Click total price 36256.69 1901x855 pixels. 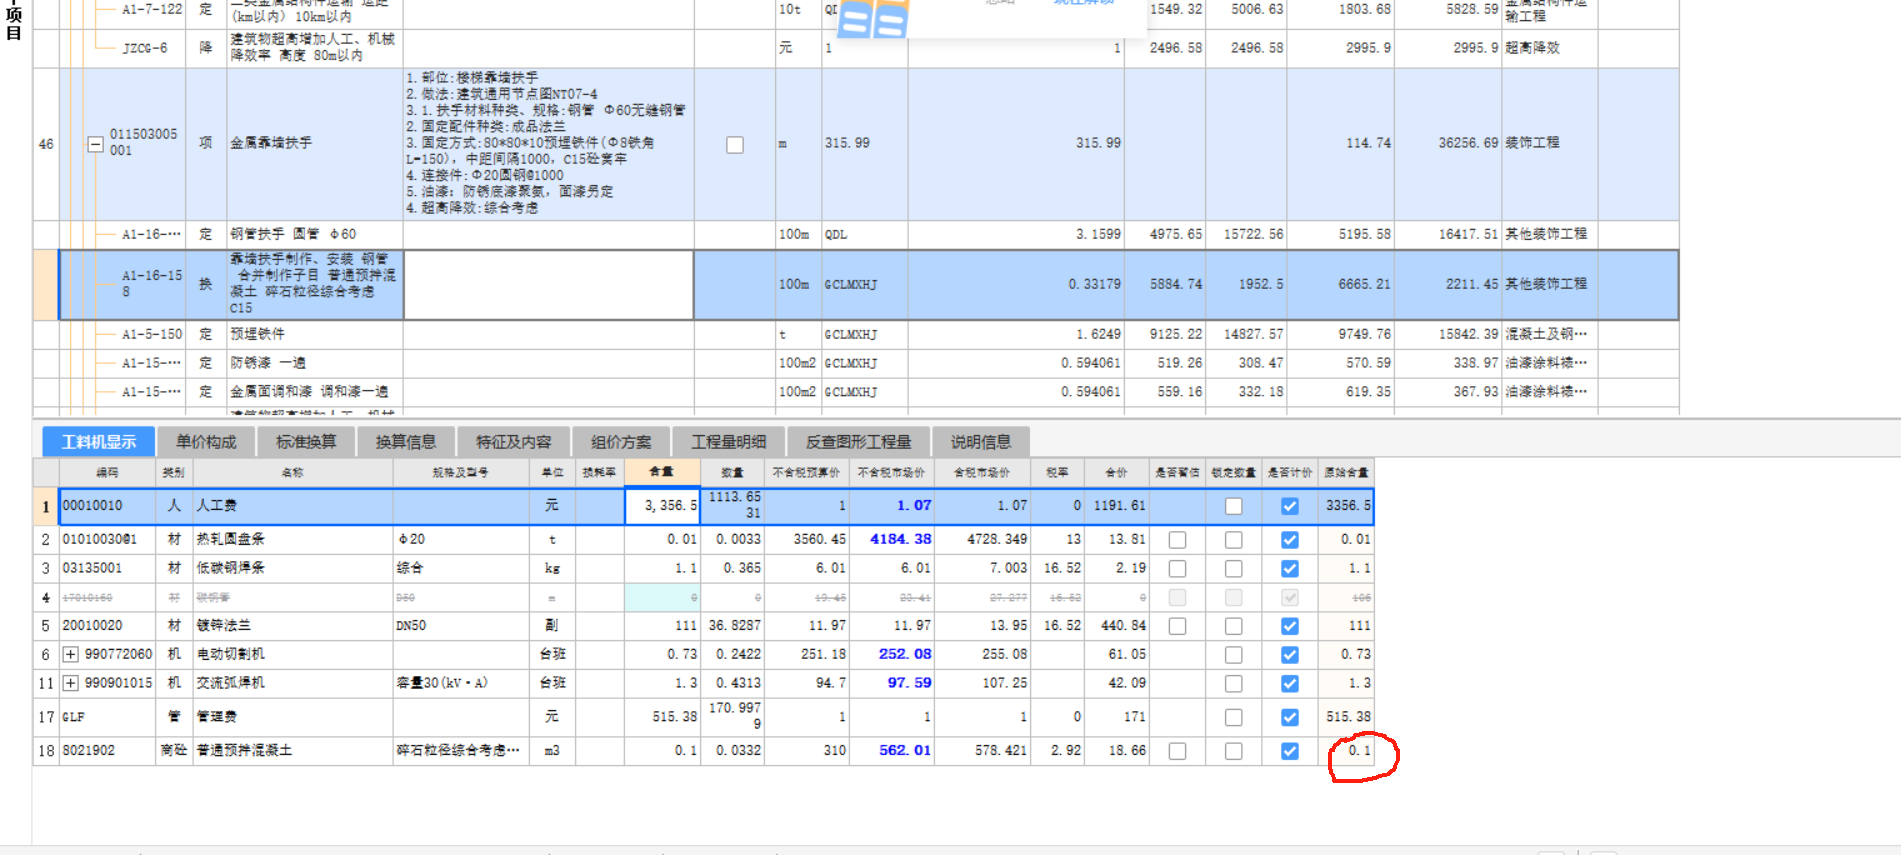tap(1468, 143)
